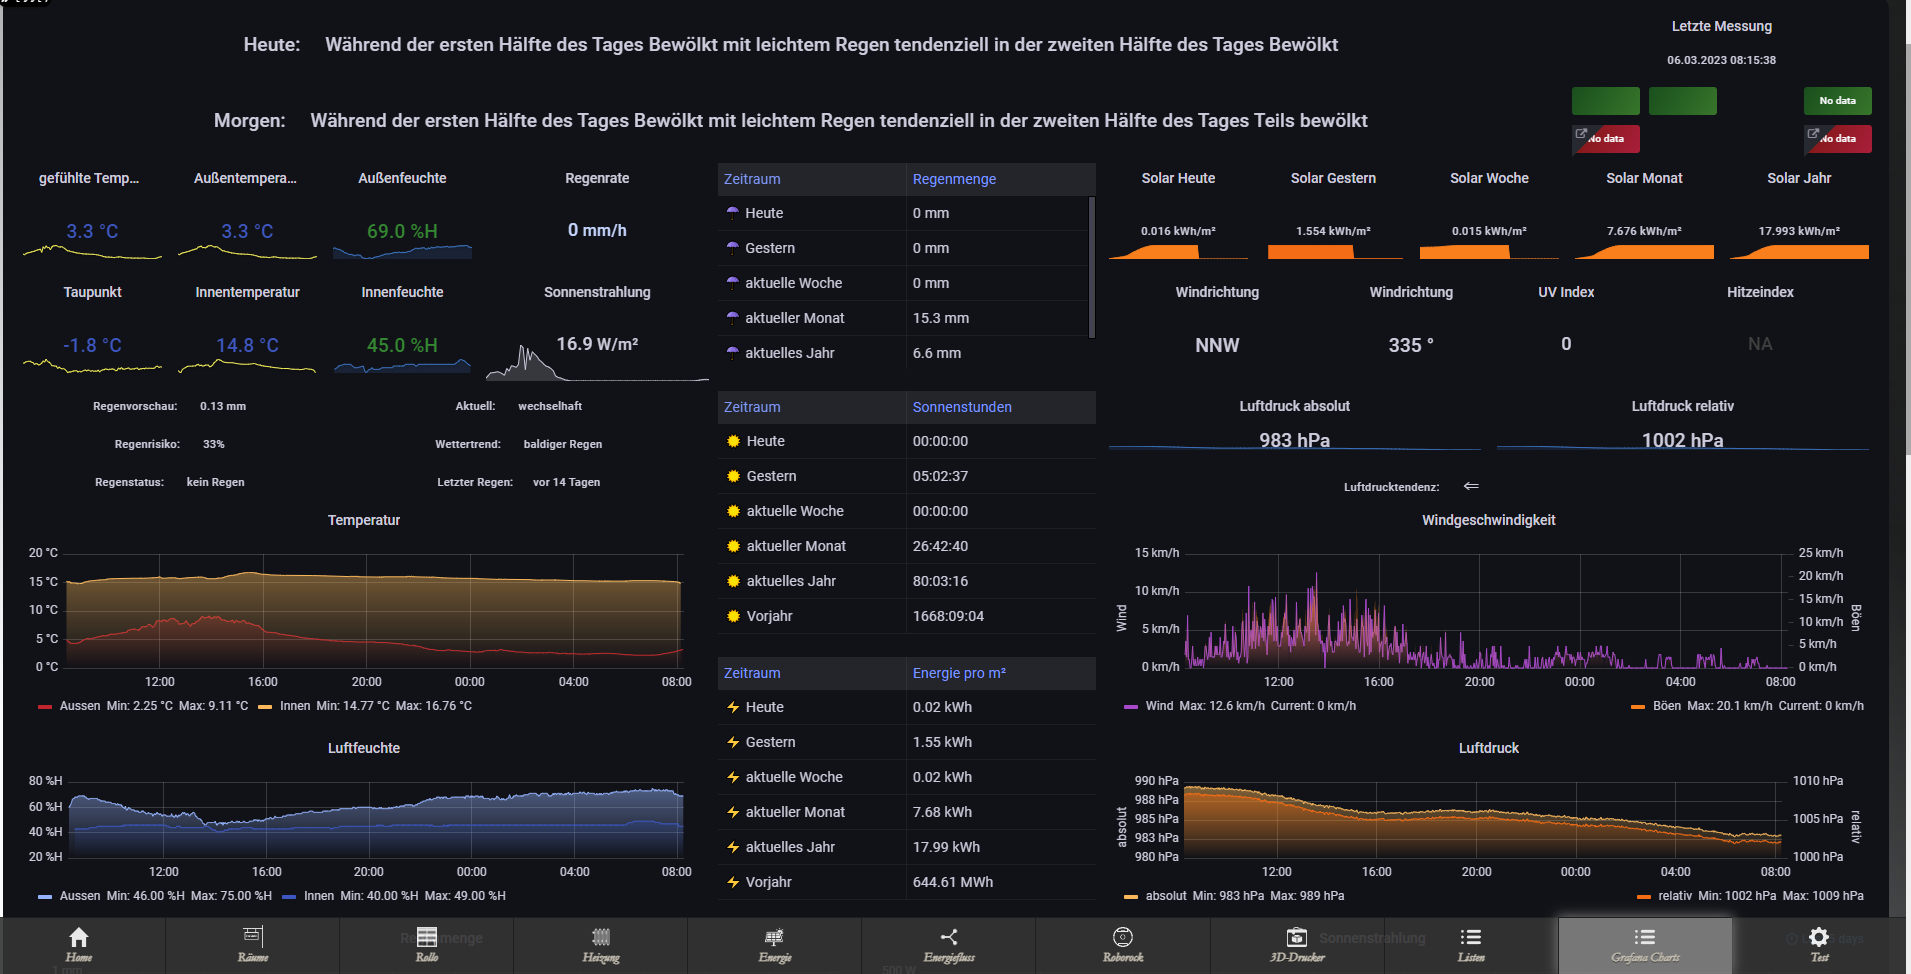Click the page vertical scrollbar on the right
Screen dimensions: 1911x974
pos(1908,250)
